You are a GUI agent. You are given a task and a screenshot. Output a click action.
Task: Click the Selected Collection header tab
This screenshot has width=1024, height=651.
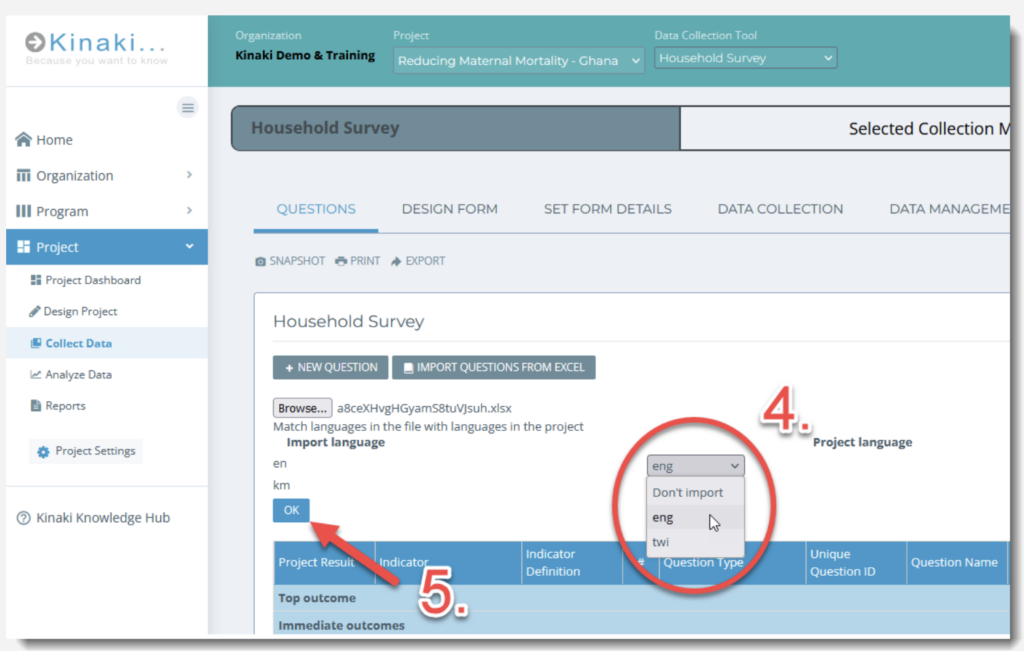(845, 129)
